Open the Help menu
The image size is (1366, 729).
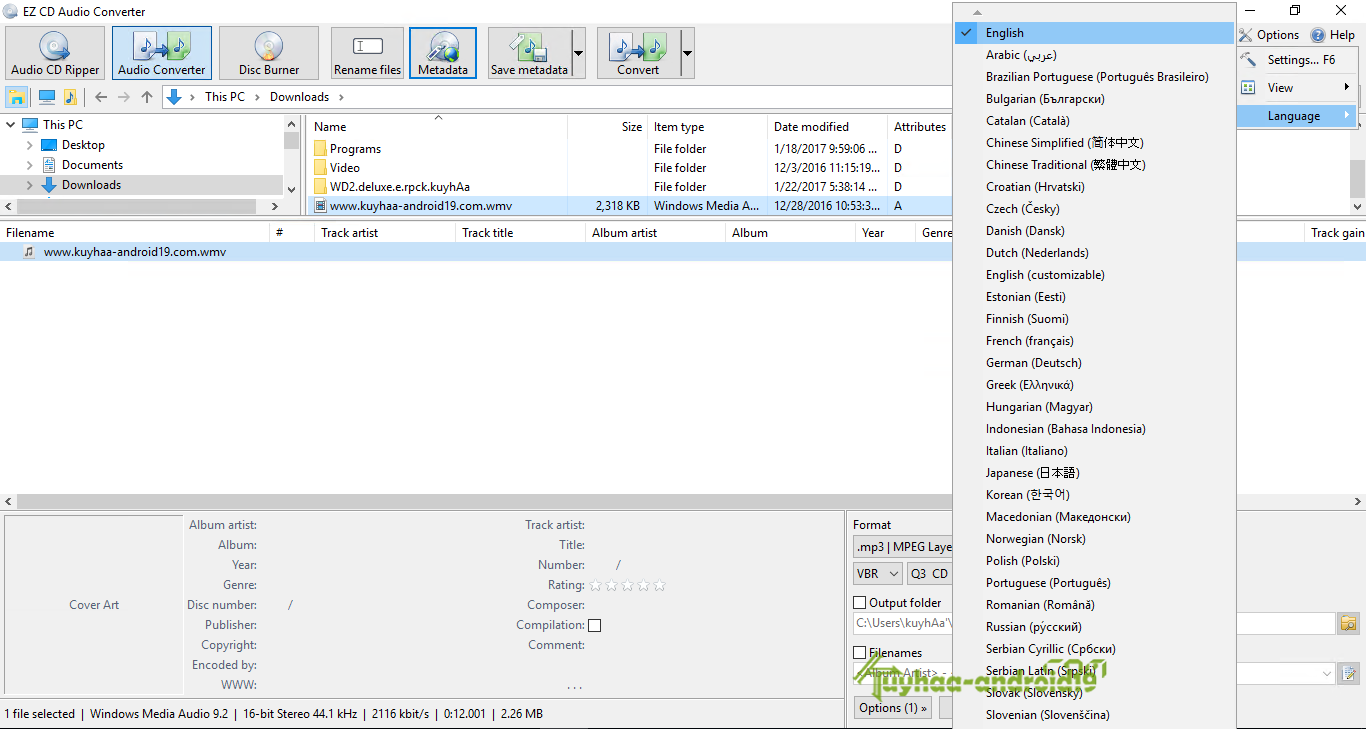coord(1333,35)
